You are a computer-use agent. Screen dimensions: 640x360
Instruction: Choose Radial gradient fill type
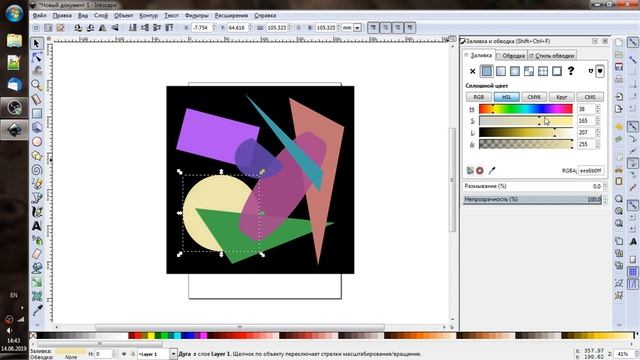[x=515, y=71]
